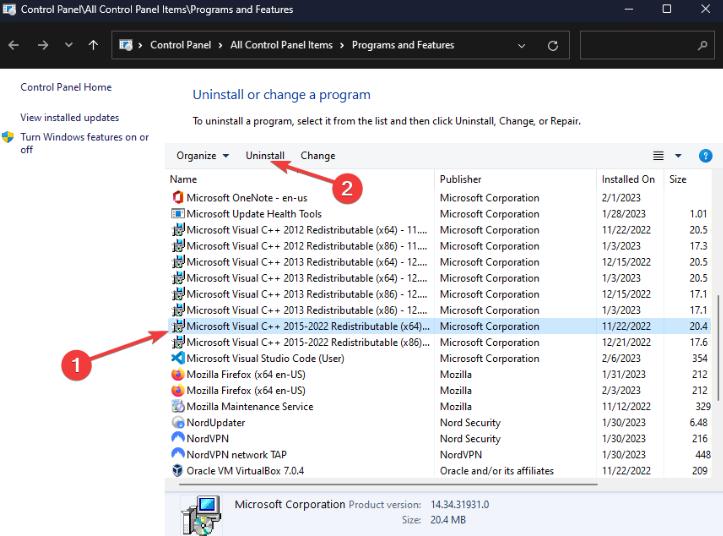
Task: Select Visual C++ 2013 x86 row dated 12/15/2022
Action: (439, 294)
